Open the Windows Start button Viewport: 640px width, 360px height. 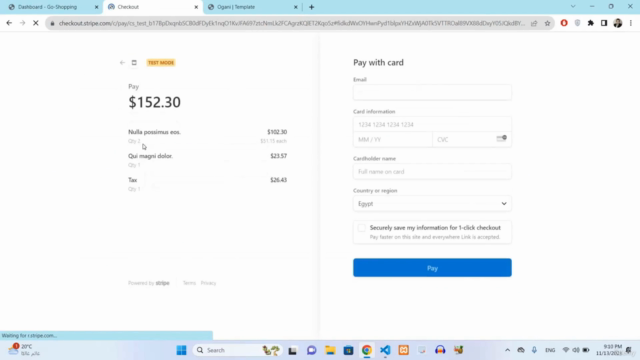[182, 350]
